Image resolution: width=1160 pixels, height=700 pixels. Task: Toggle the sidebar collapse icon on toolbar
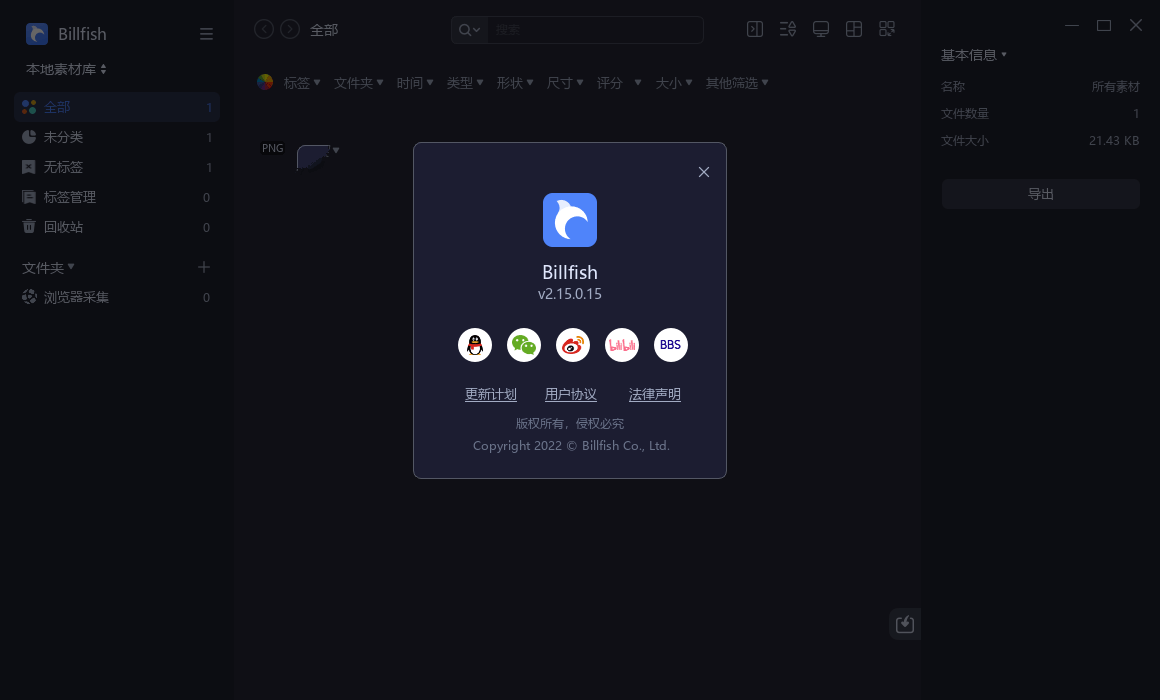(x=755, y=29)
